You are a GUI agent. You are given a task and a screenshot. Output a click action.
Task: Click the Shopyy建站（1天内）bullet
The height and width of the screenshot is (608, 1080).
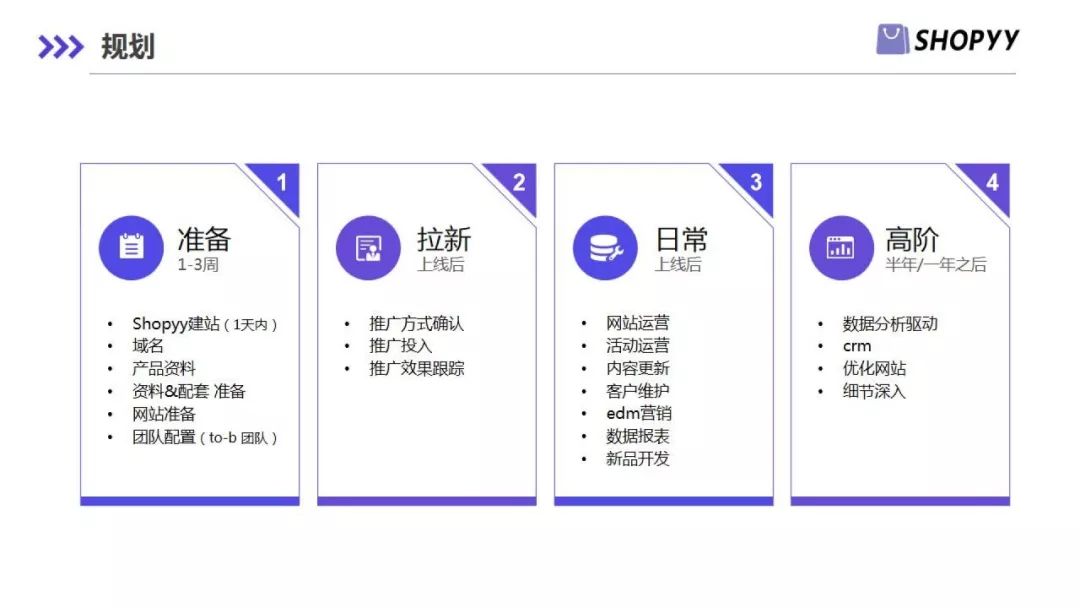tap(205, 324)
